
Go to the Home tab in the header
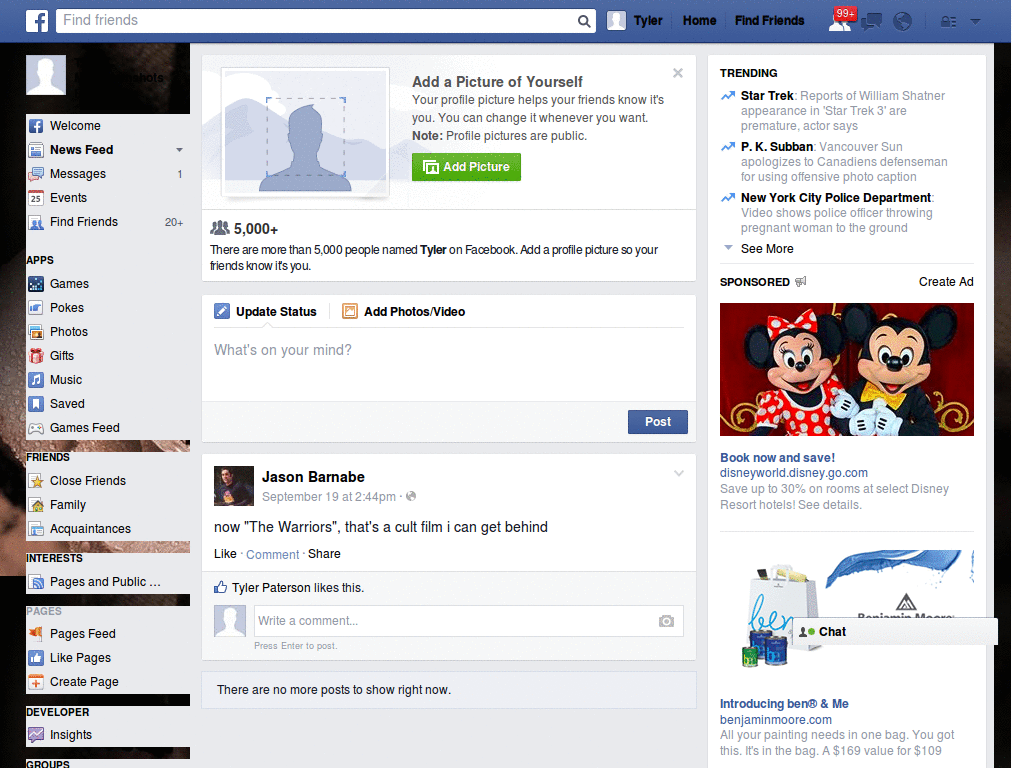(699, 21)
